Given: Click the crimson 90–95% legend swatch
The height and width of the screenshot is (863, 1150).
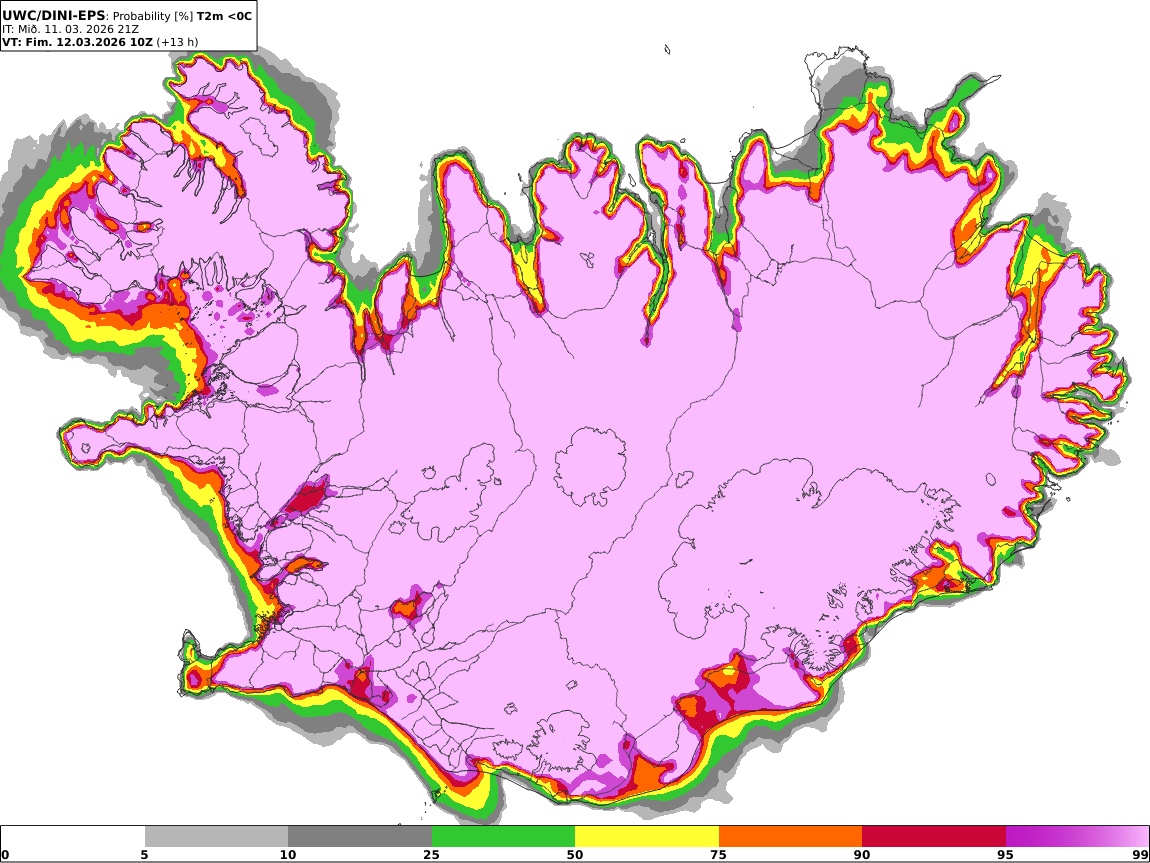Looking at the screenshot, I should click(934, 836).
